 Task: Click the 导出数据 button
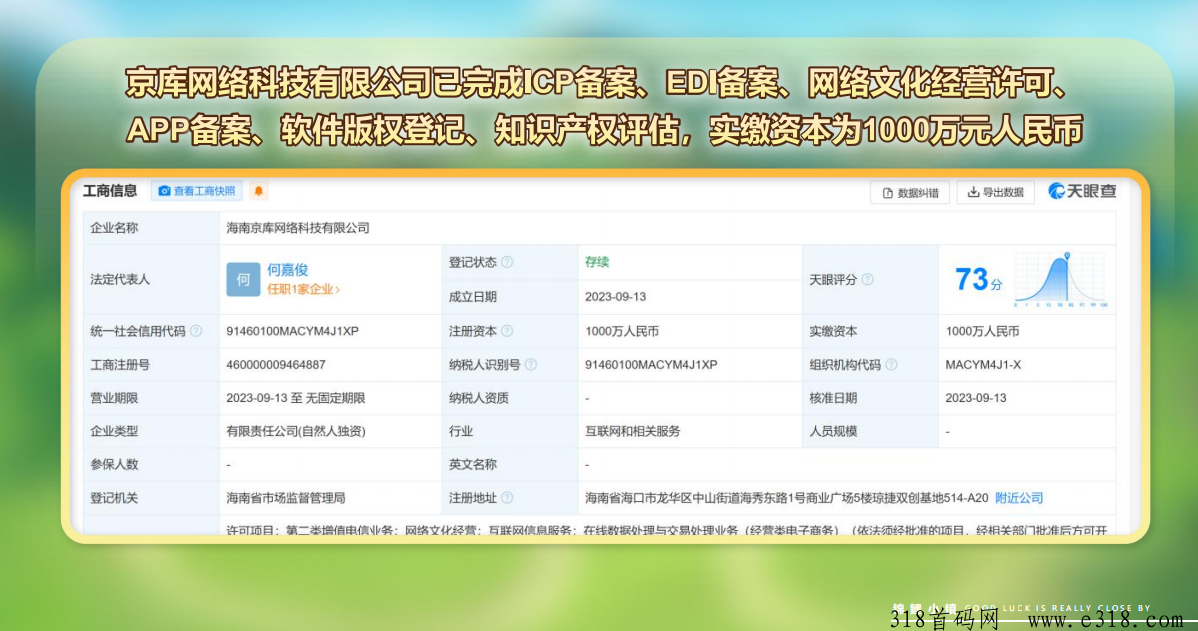(x=996, y=193)
